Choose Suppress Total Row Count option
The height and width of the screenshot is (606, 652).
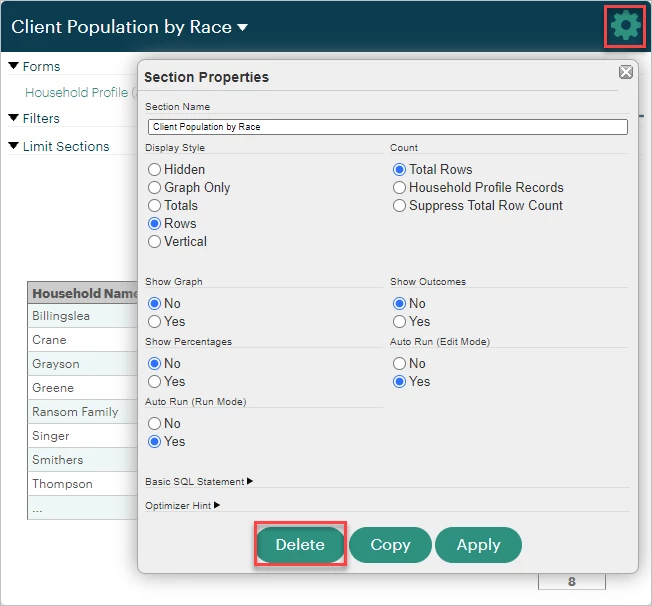[x=399, y=205]
